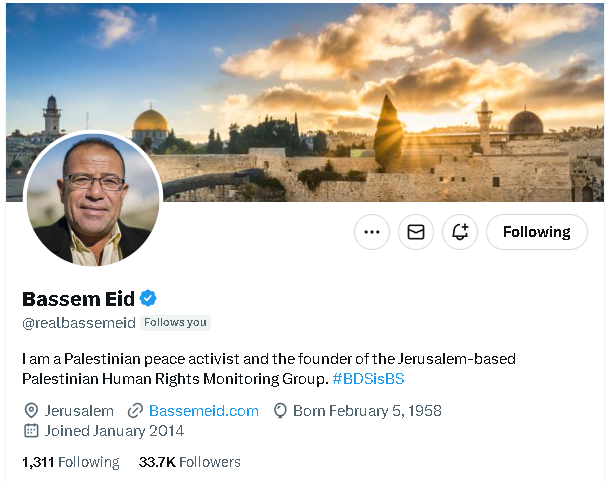Image resolution: width=610 pixels, height=481 pixels.
Task: Click the Following button to unfollow
Action: (536, 232)
